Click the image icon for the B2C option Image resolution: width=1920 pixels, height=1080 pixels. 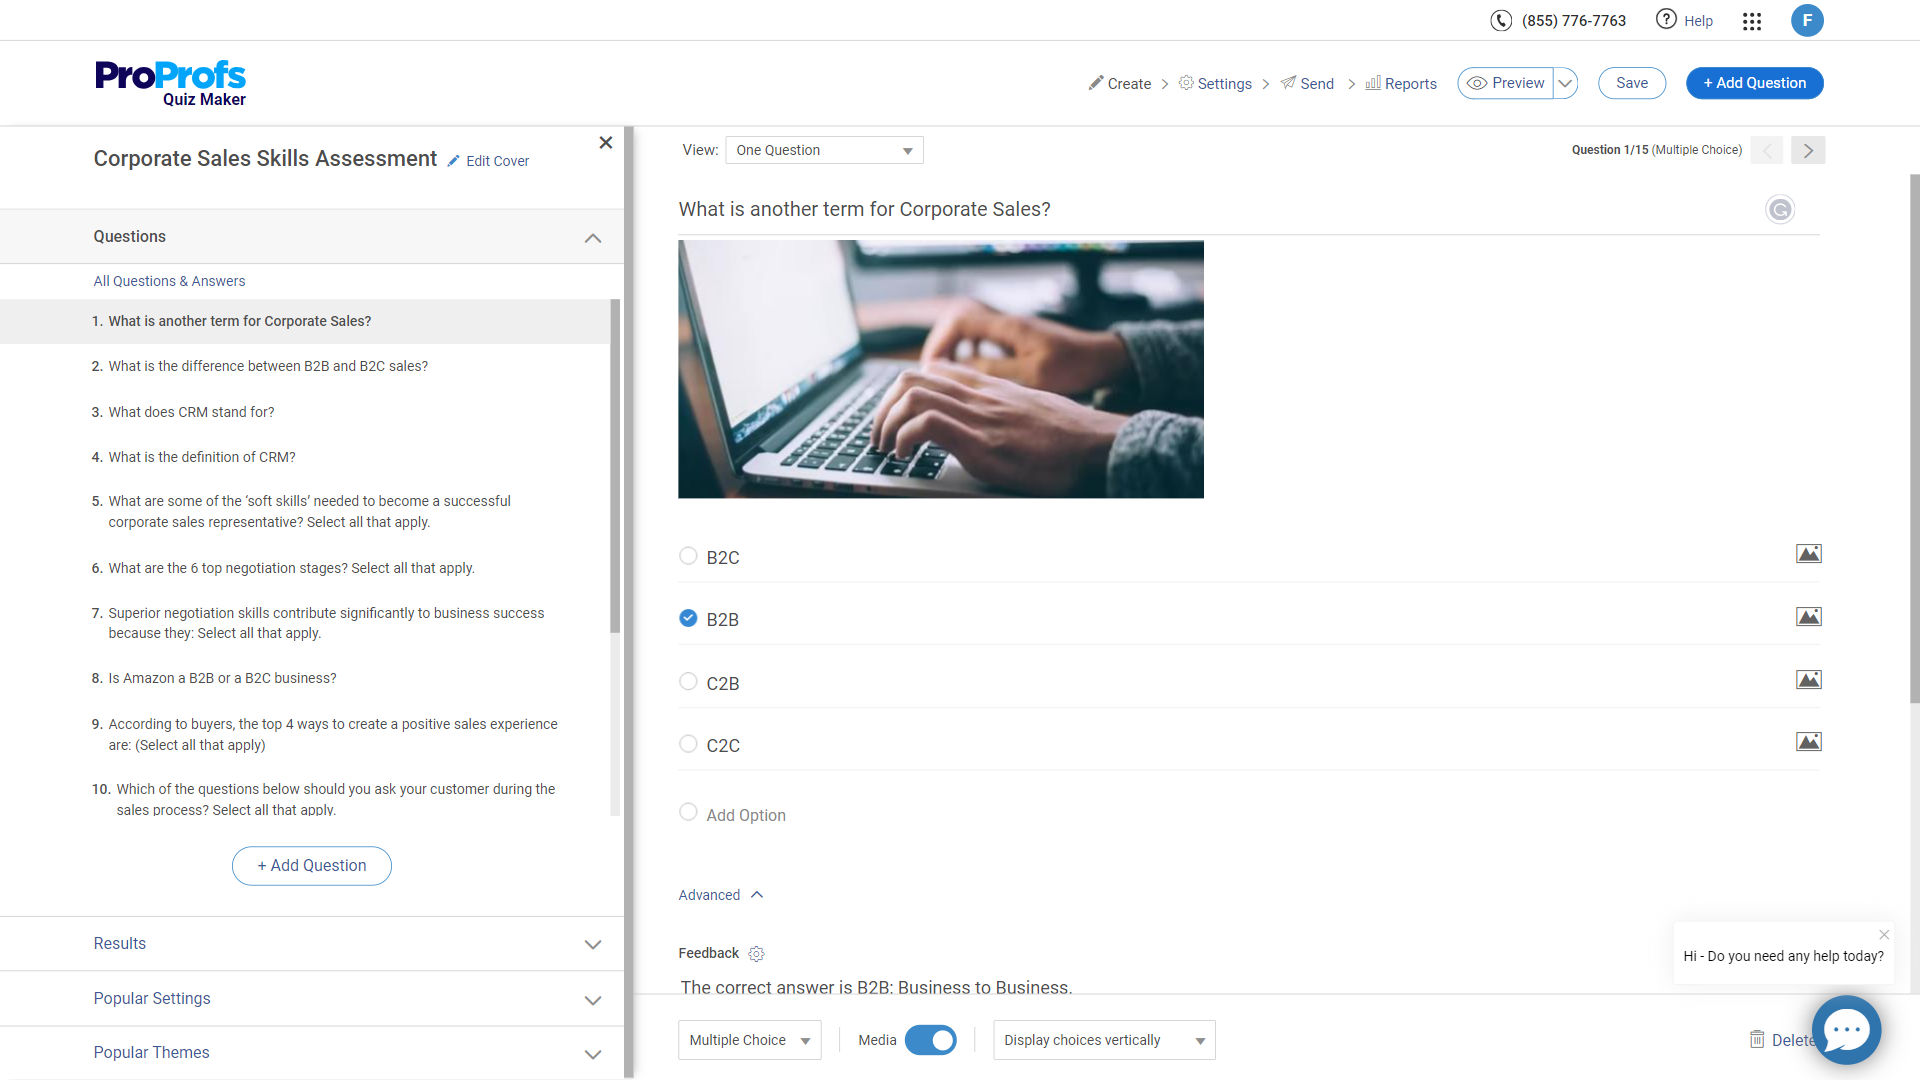point(1808,554)
